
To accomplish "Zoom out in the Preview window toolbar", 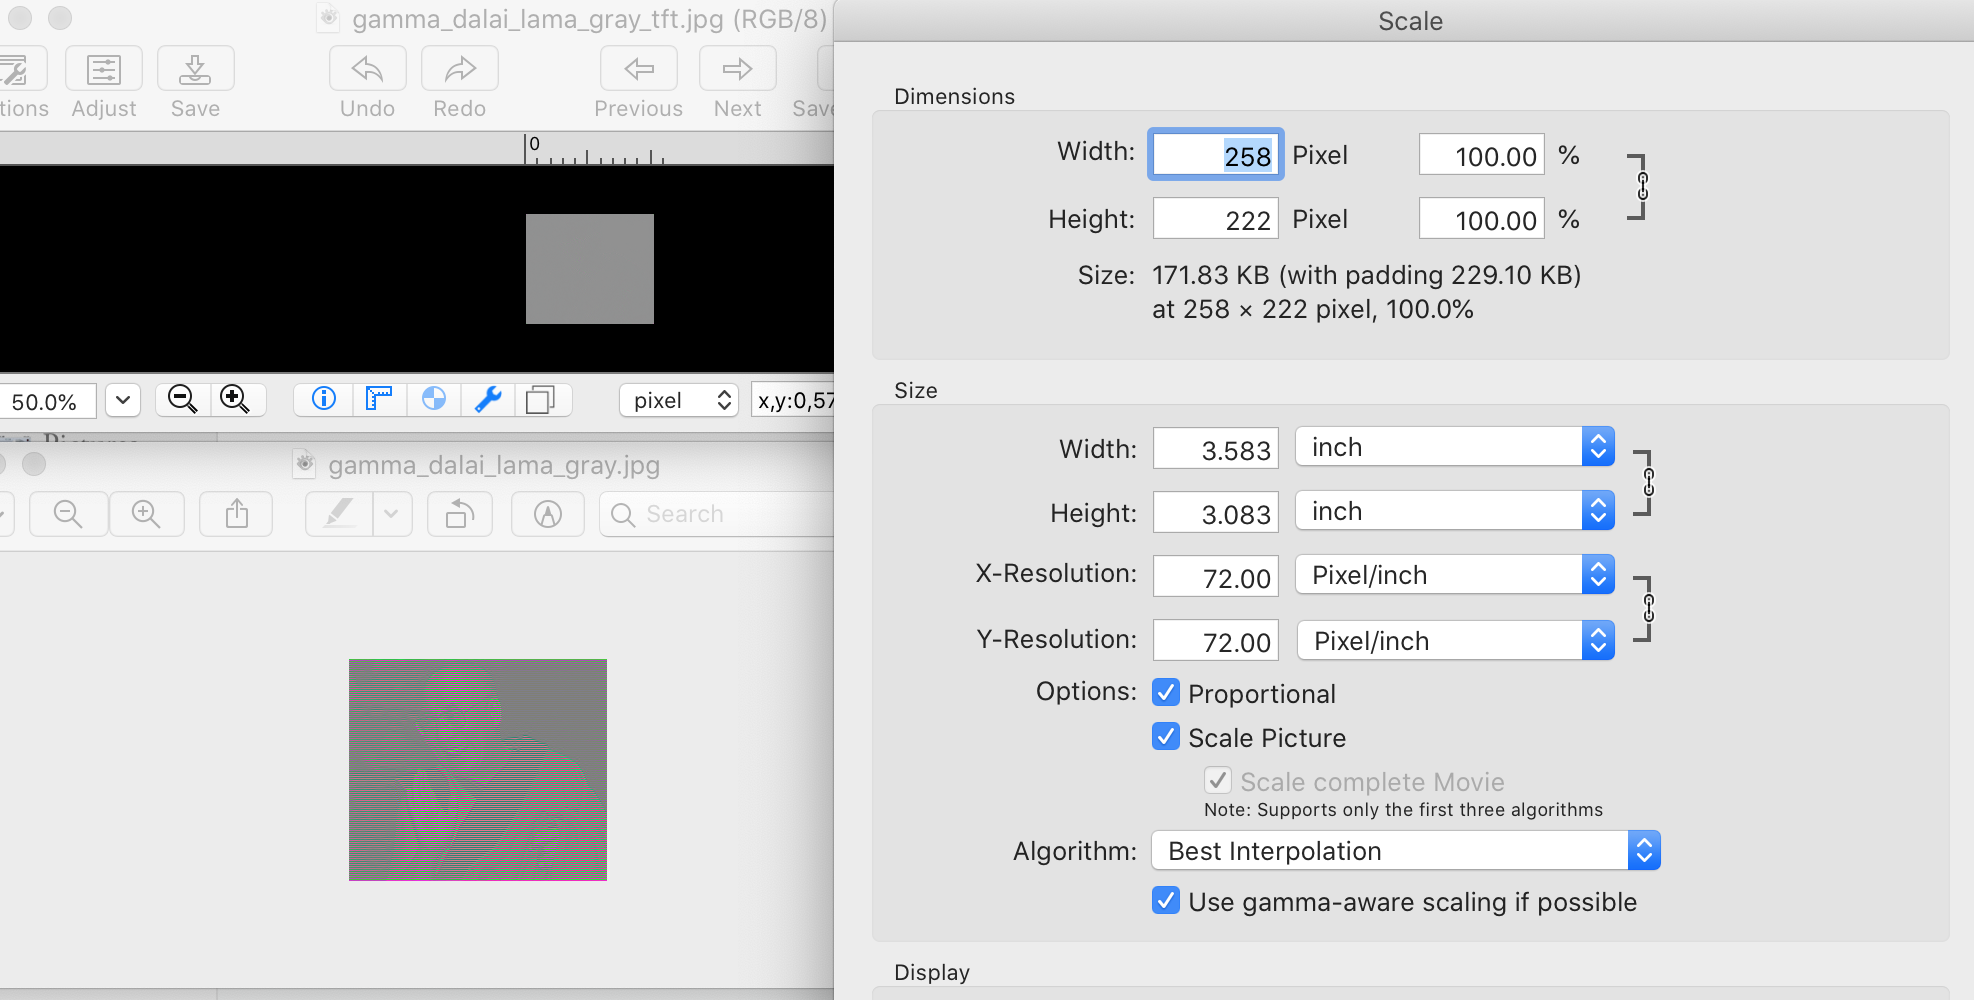I will (68, 514).
